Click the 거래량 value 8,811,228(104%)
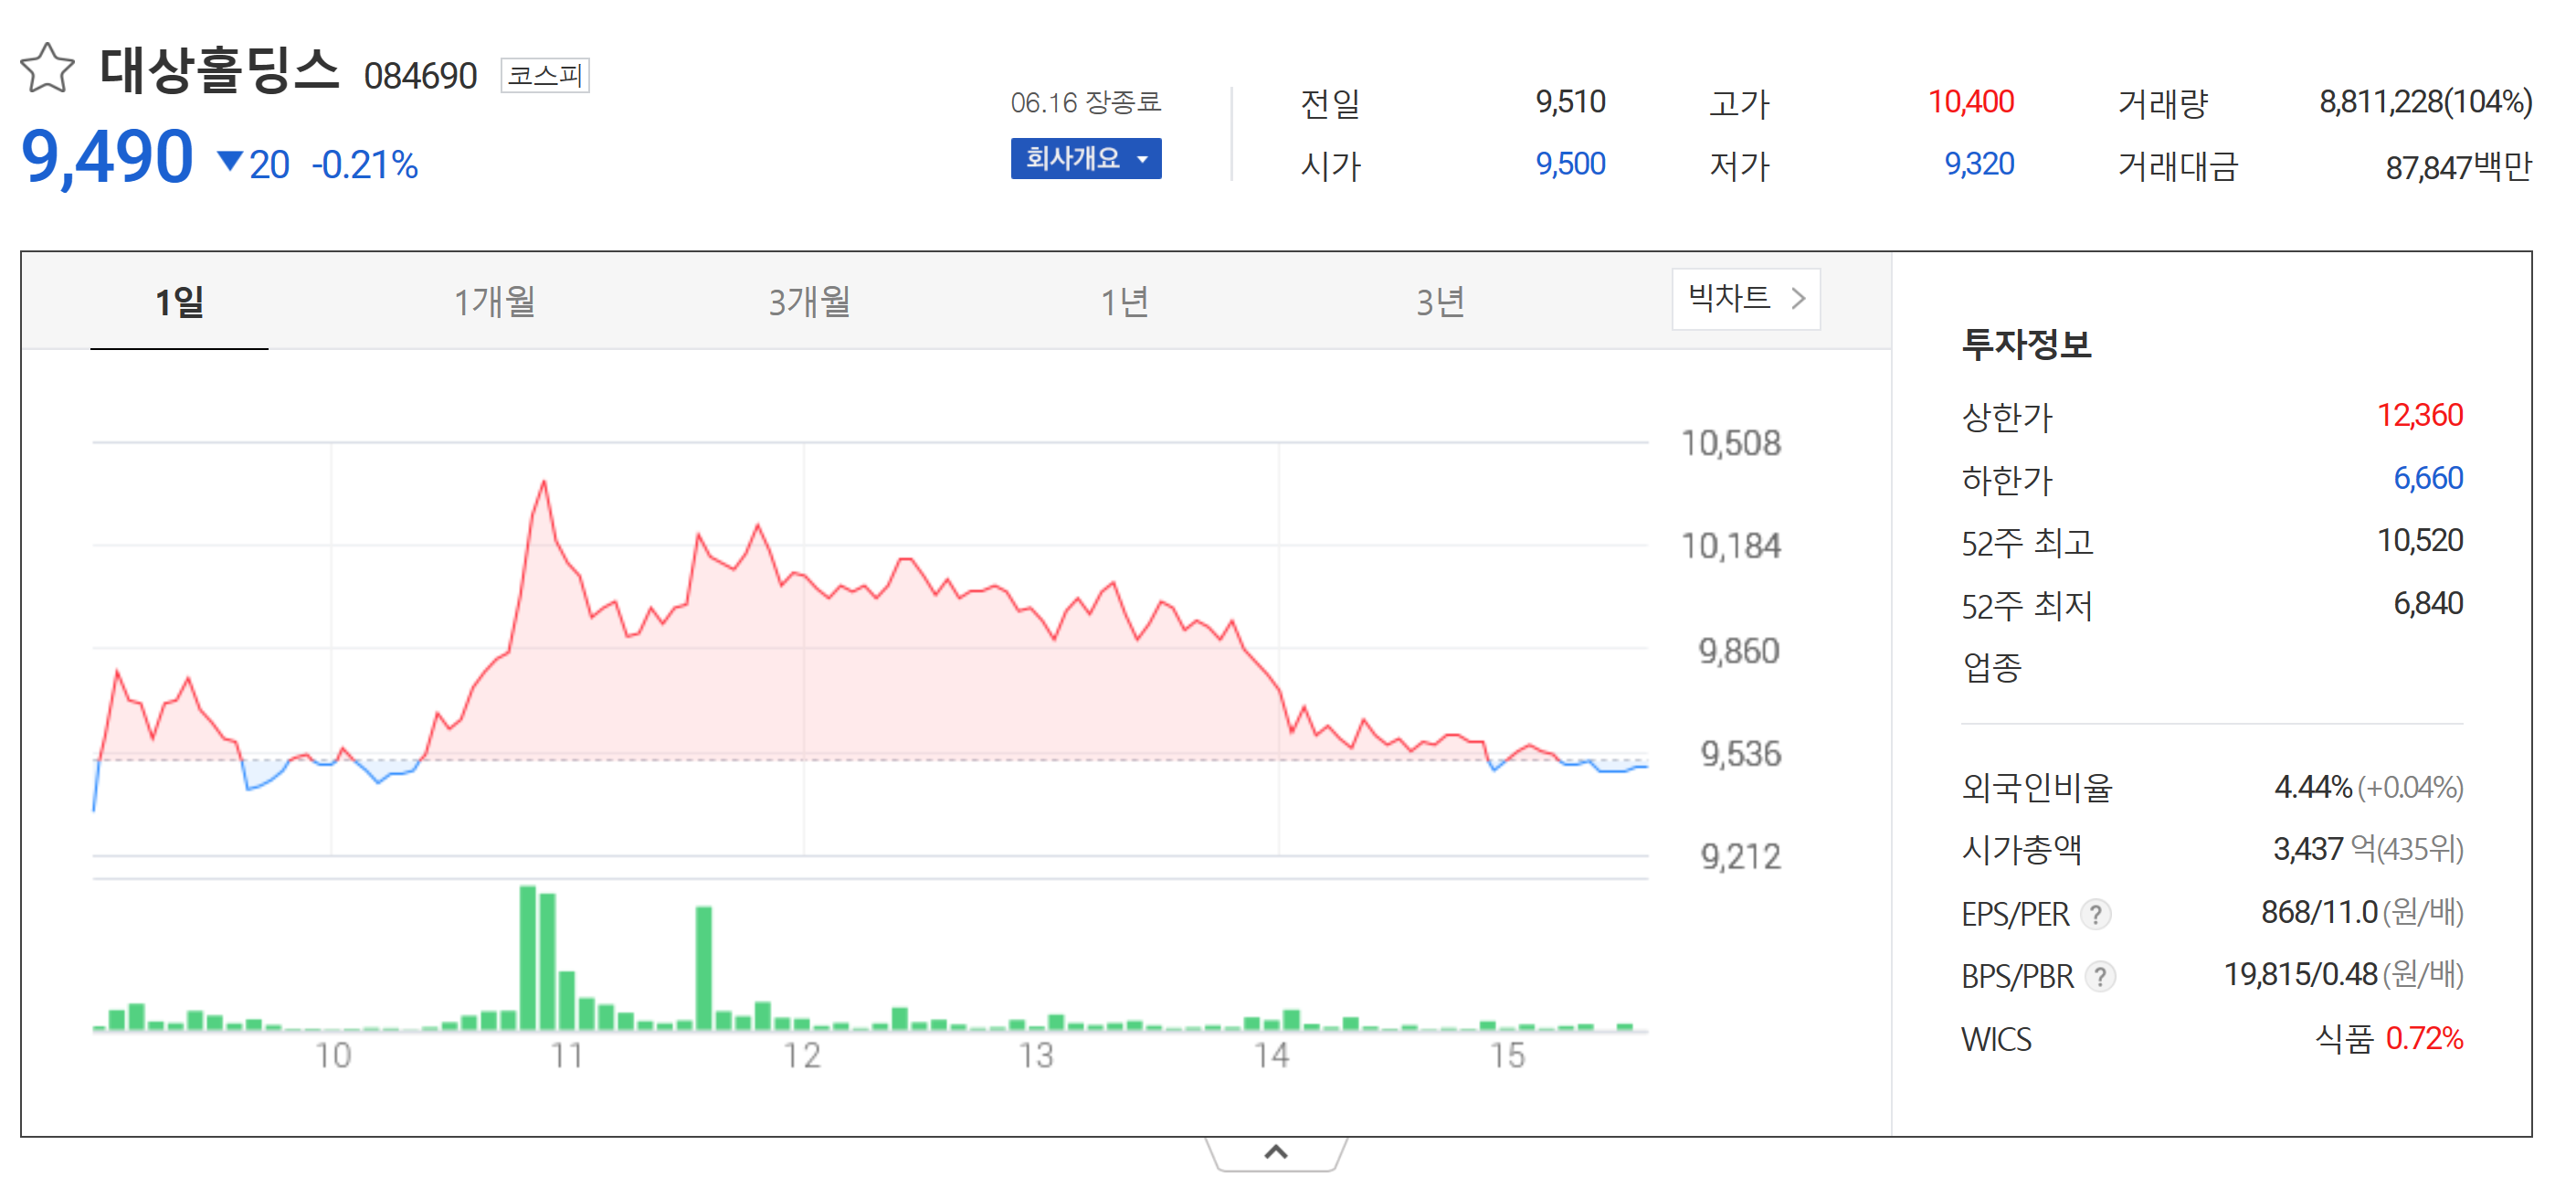Image resolution: width=2576 pixels, height=1188 pixels. click(2425, 102)
